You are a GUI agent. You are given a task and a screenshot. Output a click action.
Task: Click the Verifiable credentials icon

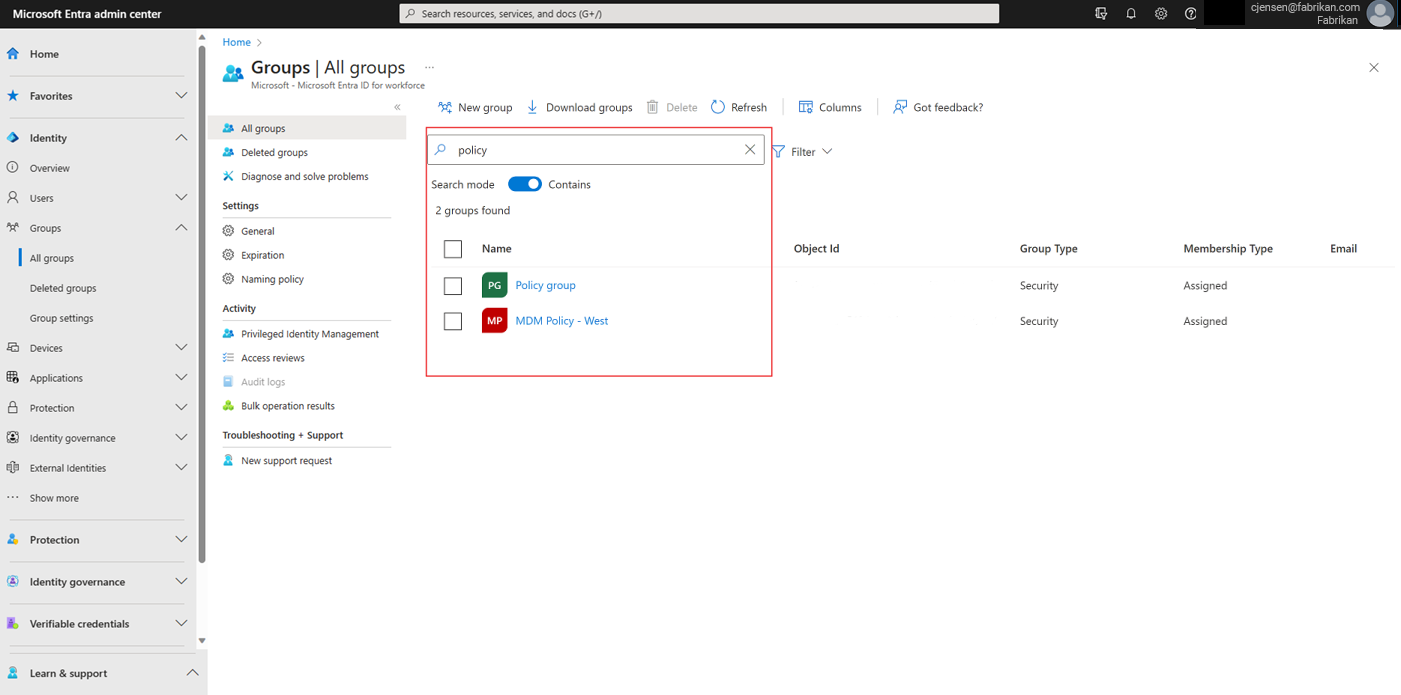[13, 624]
